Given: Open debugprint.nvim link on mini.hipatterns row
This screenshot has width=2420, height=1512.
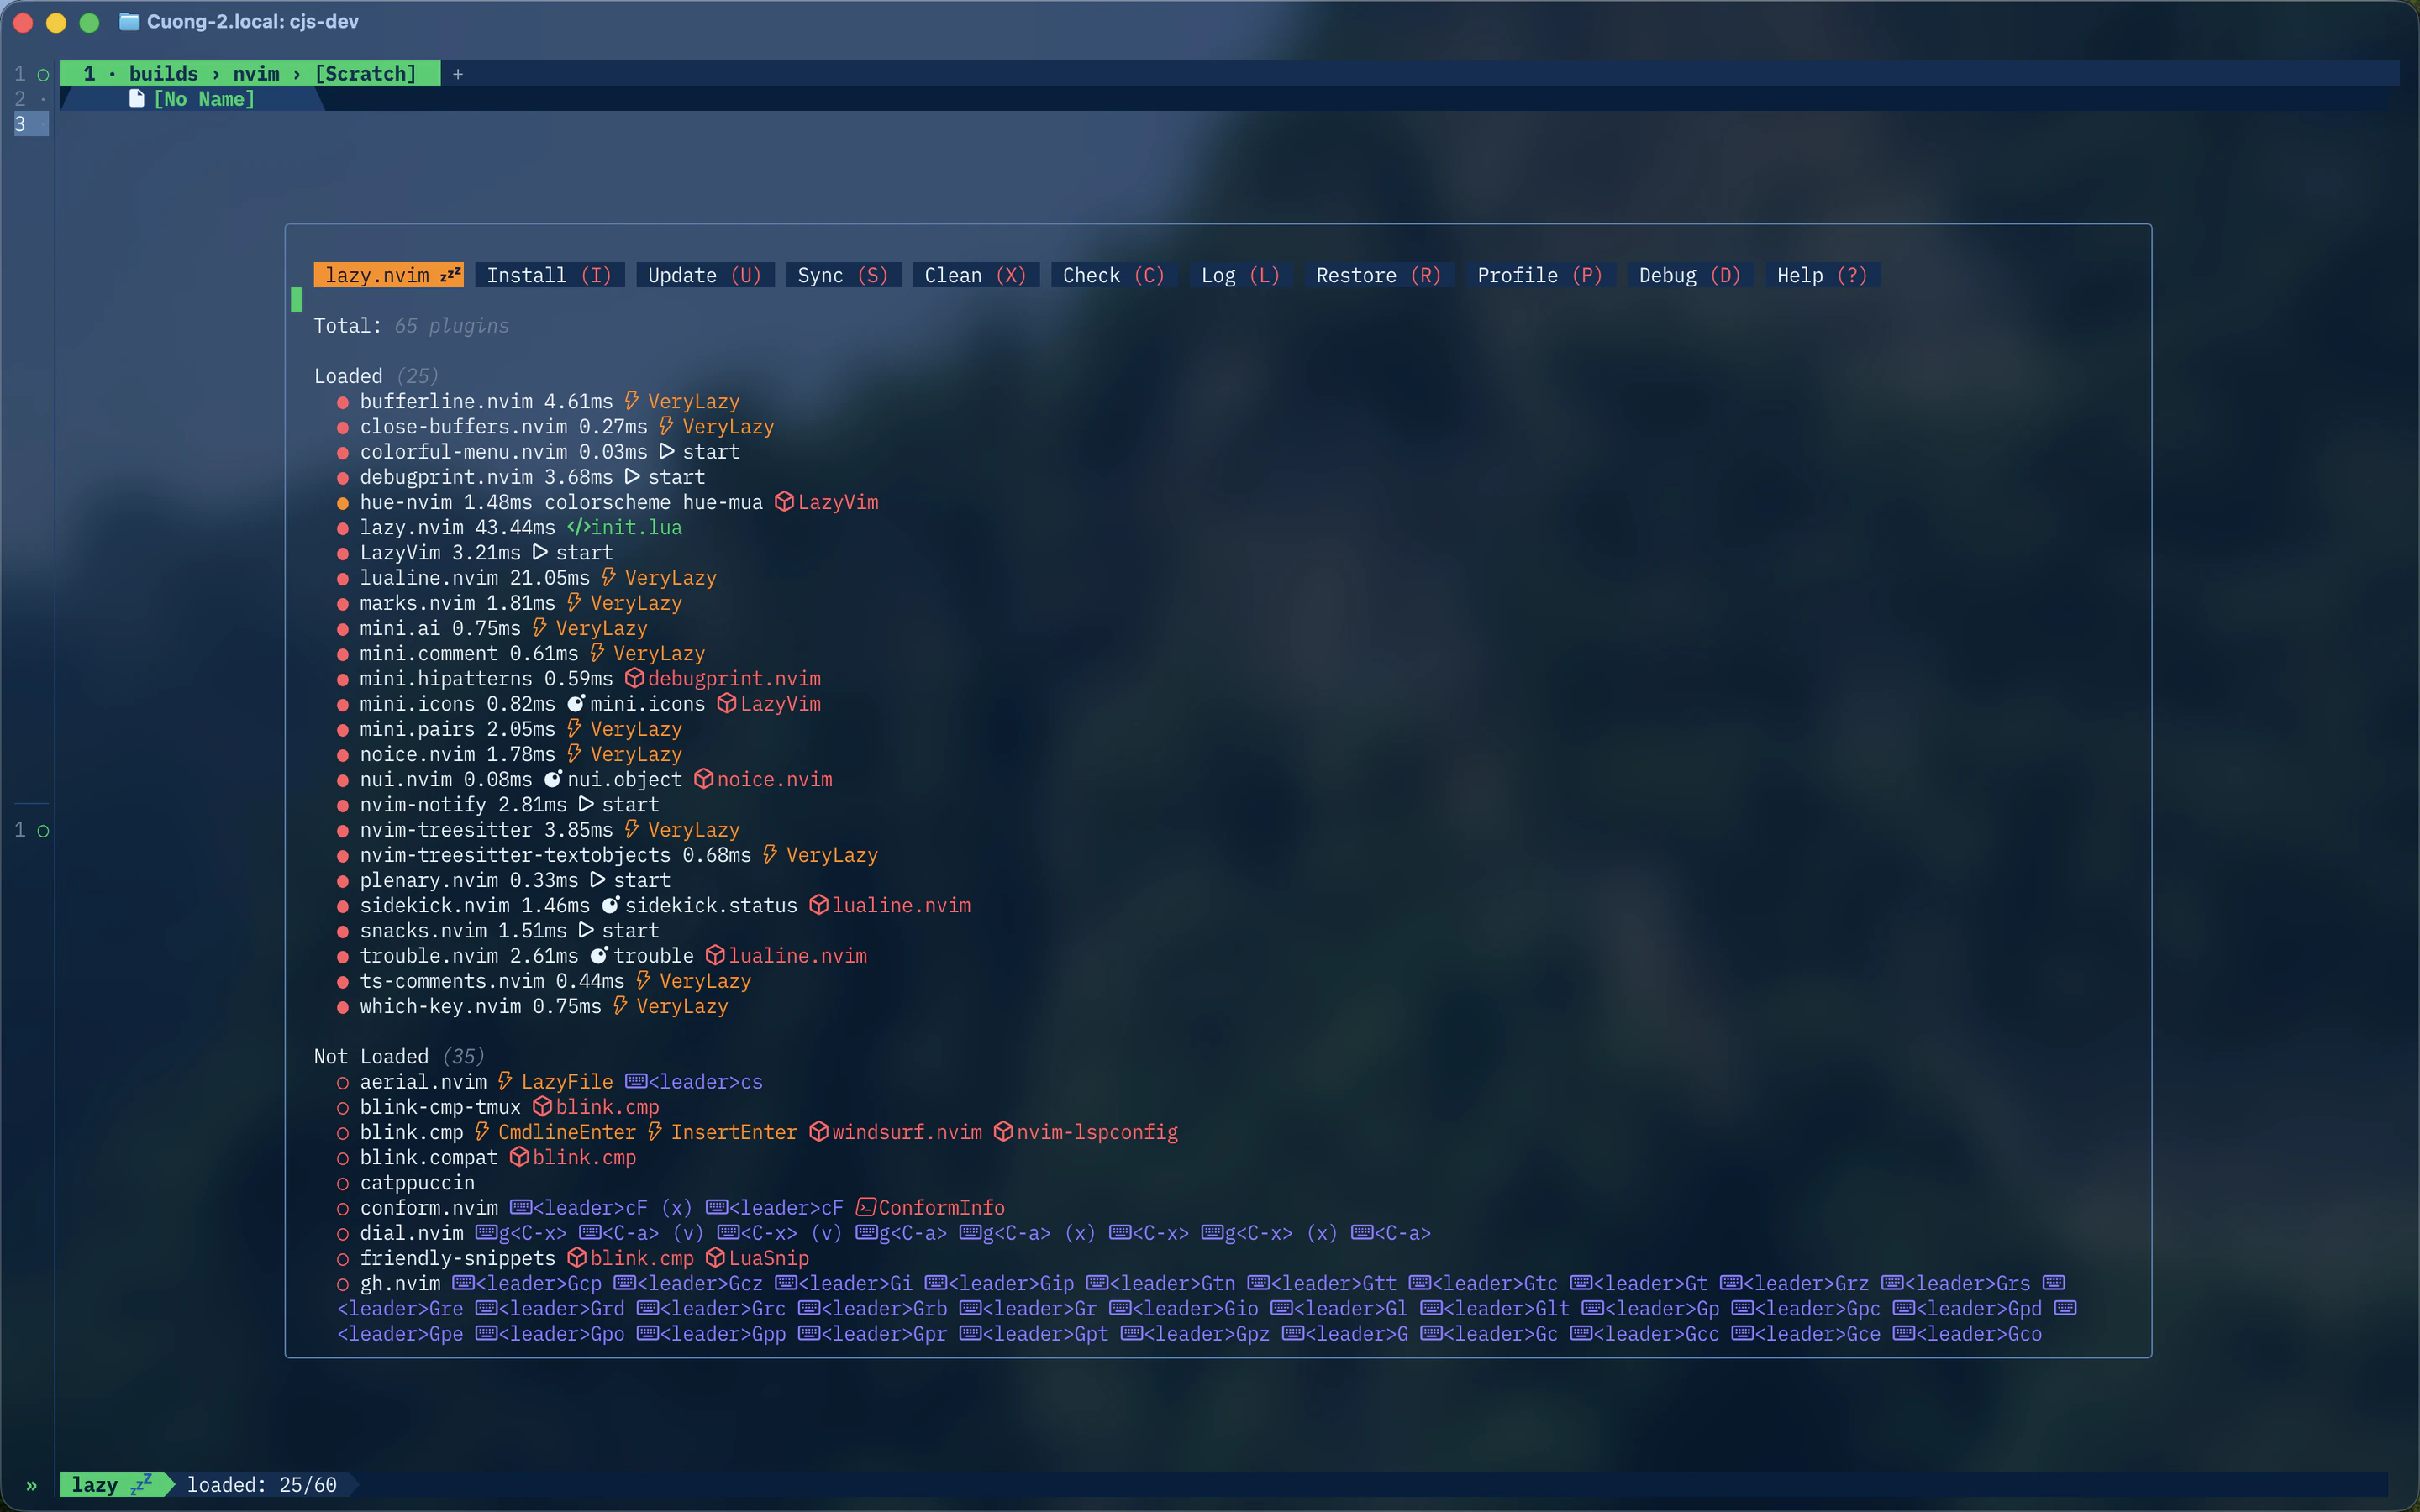Looking at the screenshot, I should (735, 679).
